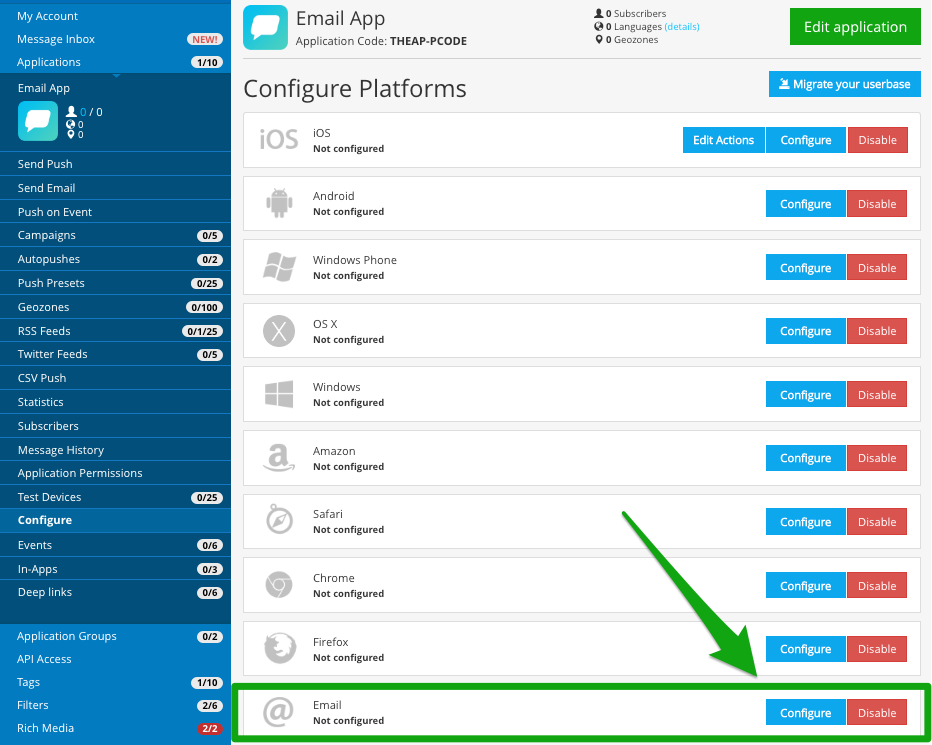Open Geozones menu item
Screen dimensions: 932x745
click(115, 307)
